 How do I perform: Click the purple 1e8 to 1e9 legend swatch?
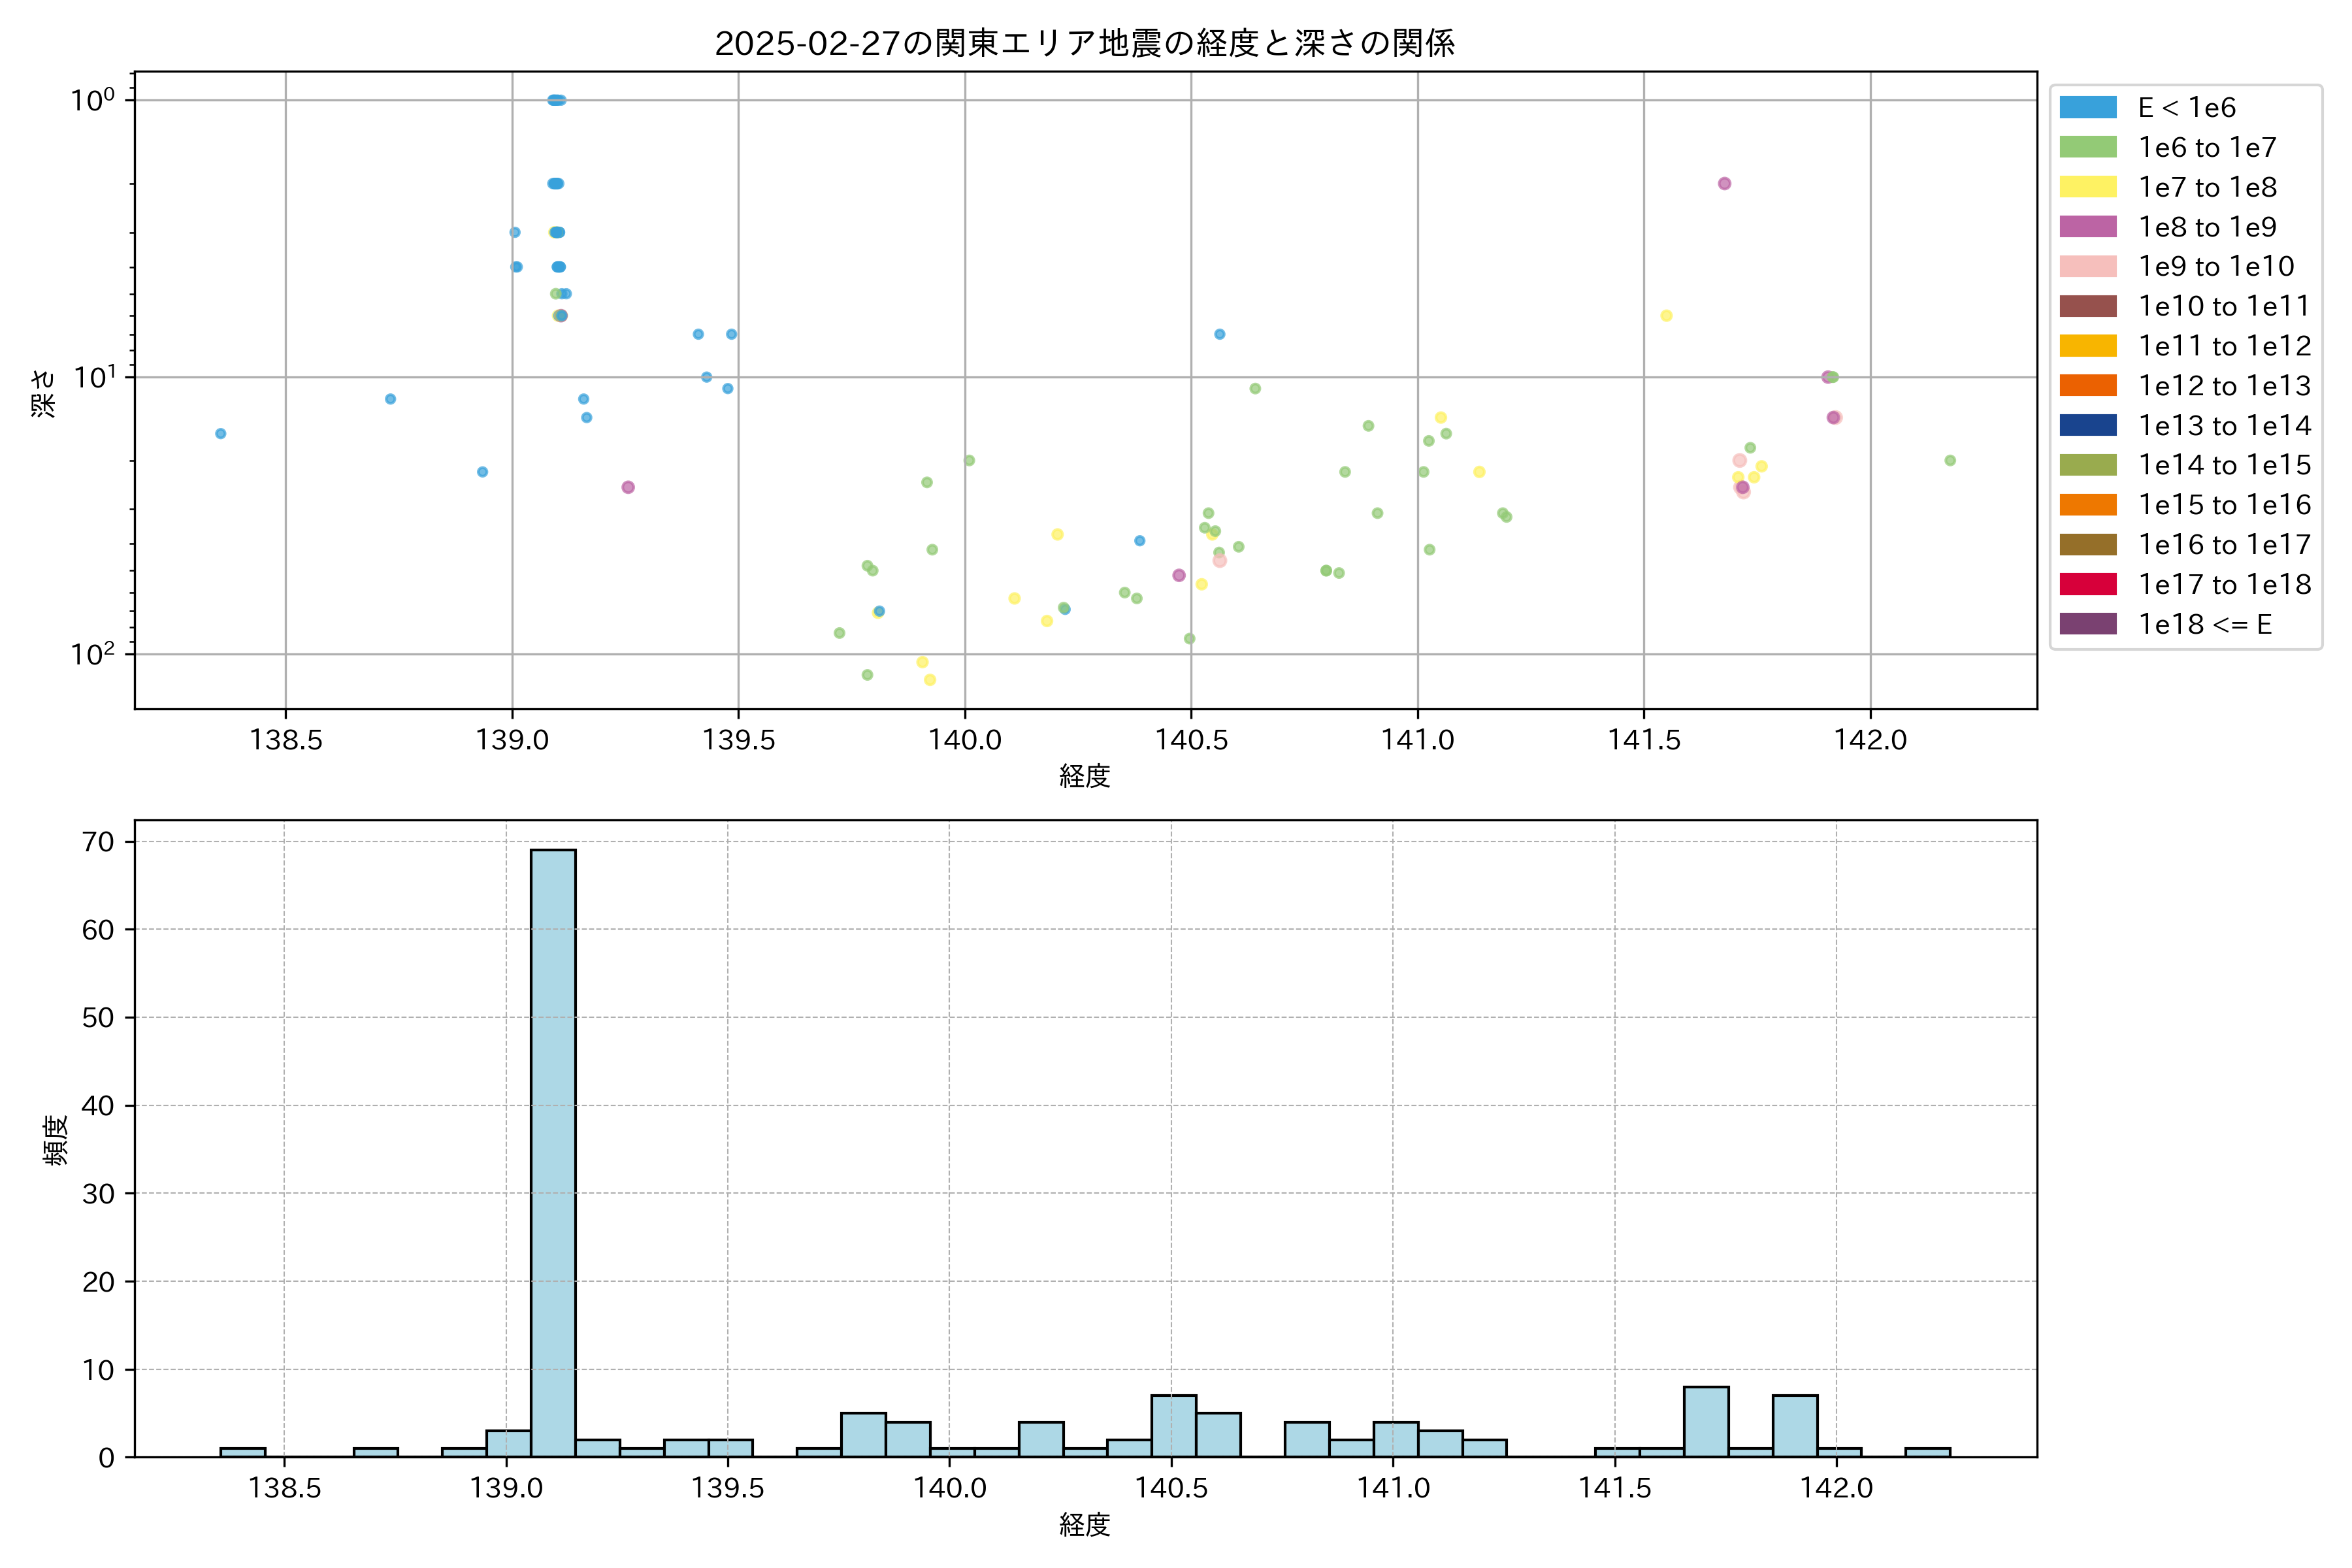2087,227
